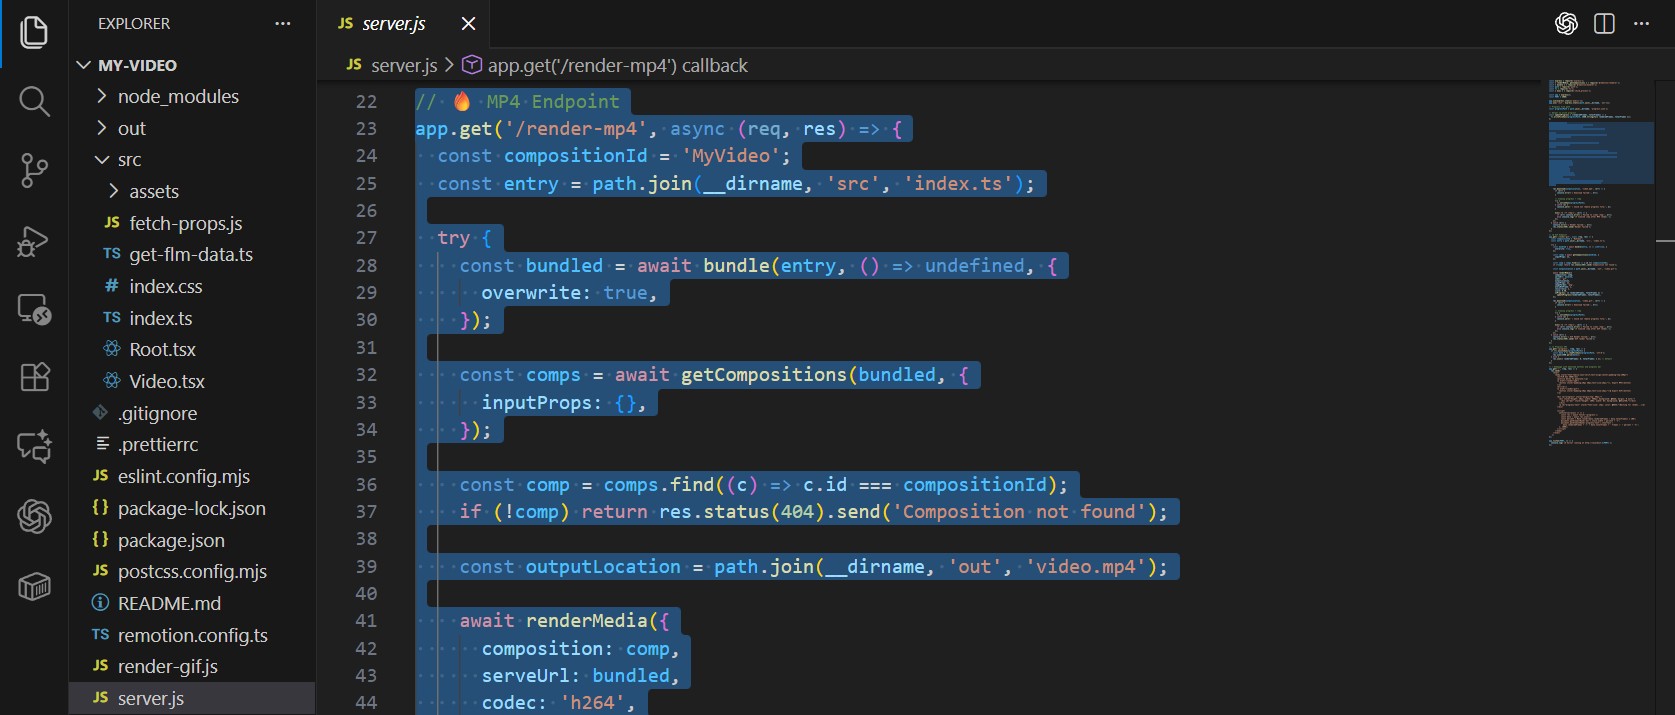Open the Extensions view
This screenshot has height=715, width=1675.
pyautogui.click(x=34, y=377)
